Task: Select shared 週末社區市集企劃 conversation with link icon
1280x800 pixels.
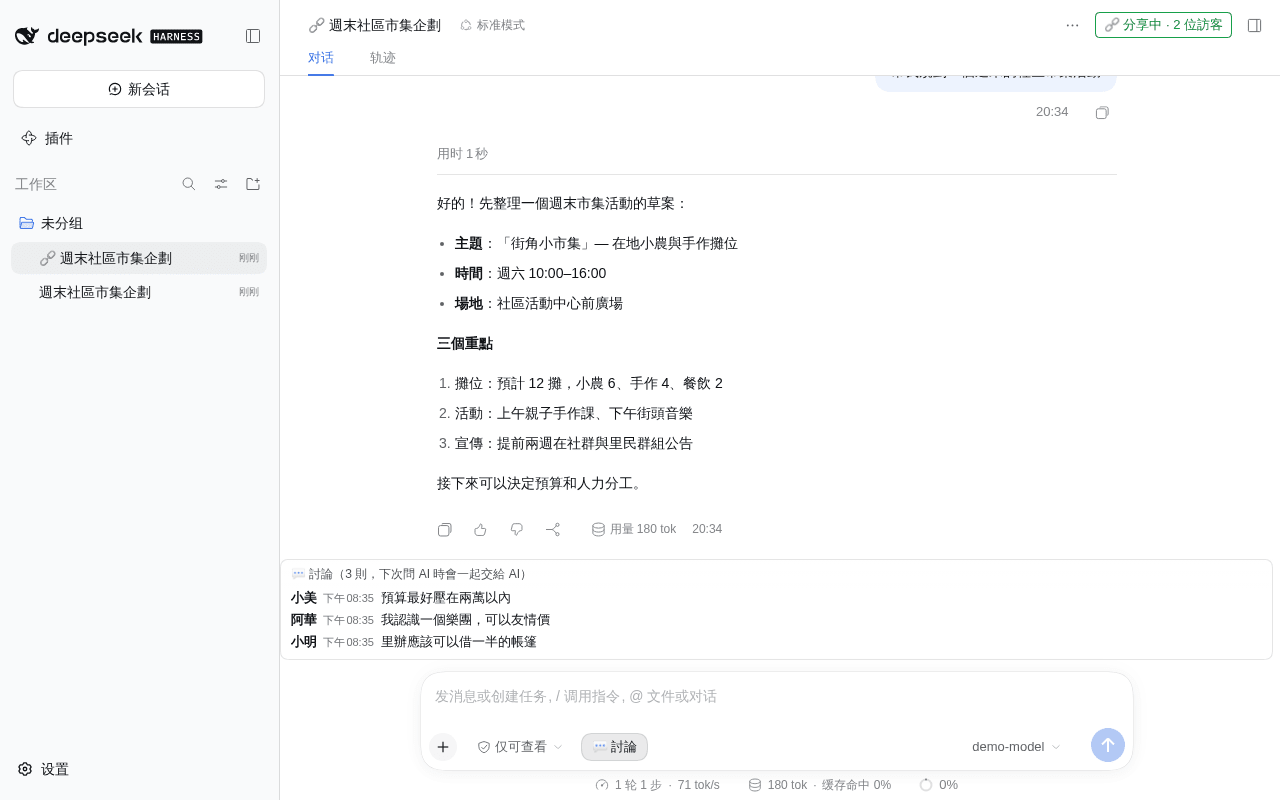Action: (x=139, y=258)
